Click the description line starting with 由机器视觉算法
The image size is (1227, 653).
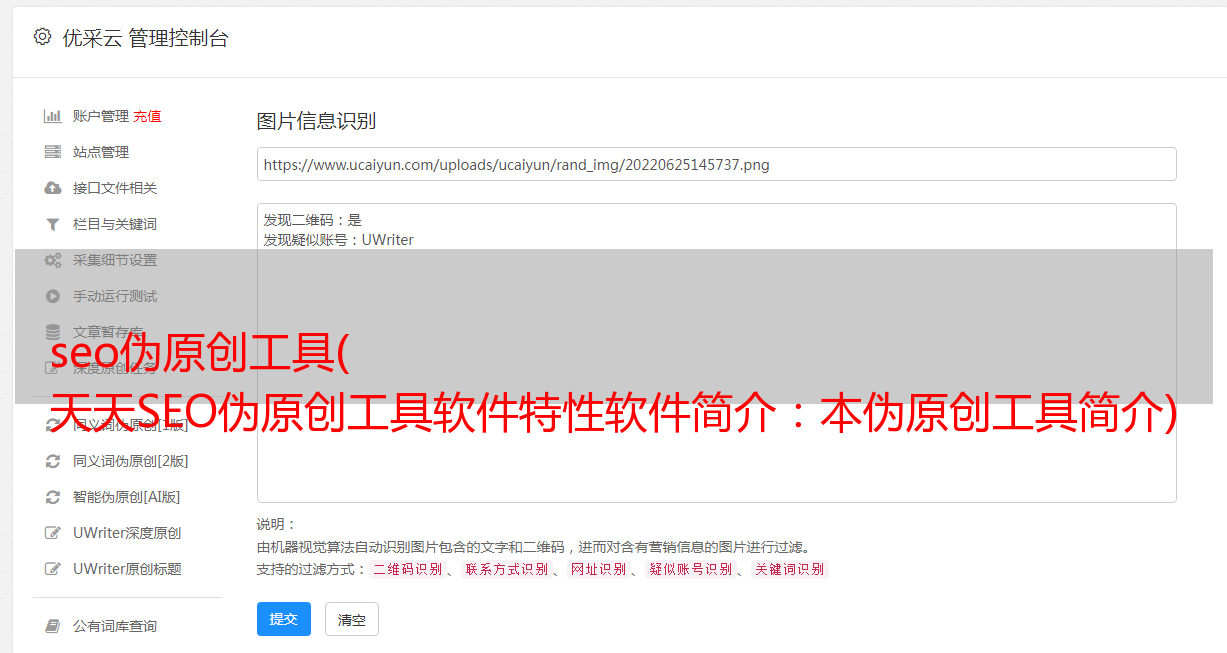tap(533, 547)
